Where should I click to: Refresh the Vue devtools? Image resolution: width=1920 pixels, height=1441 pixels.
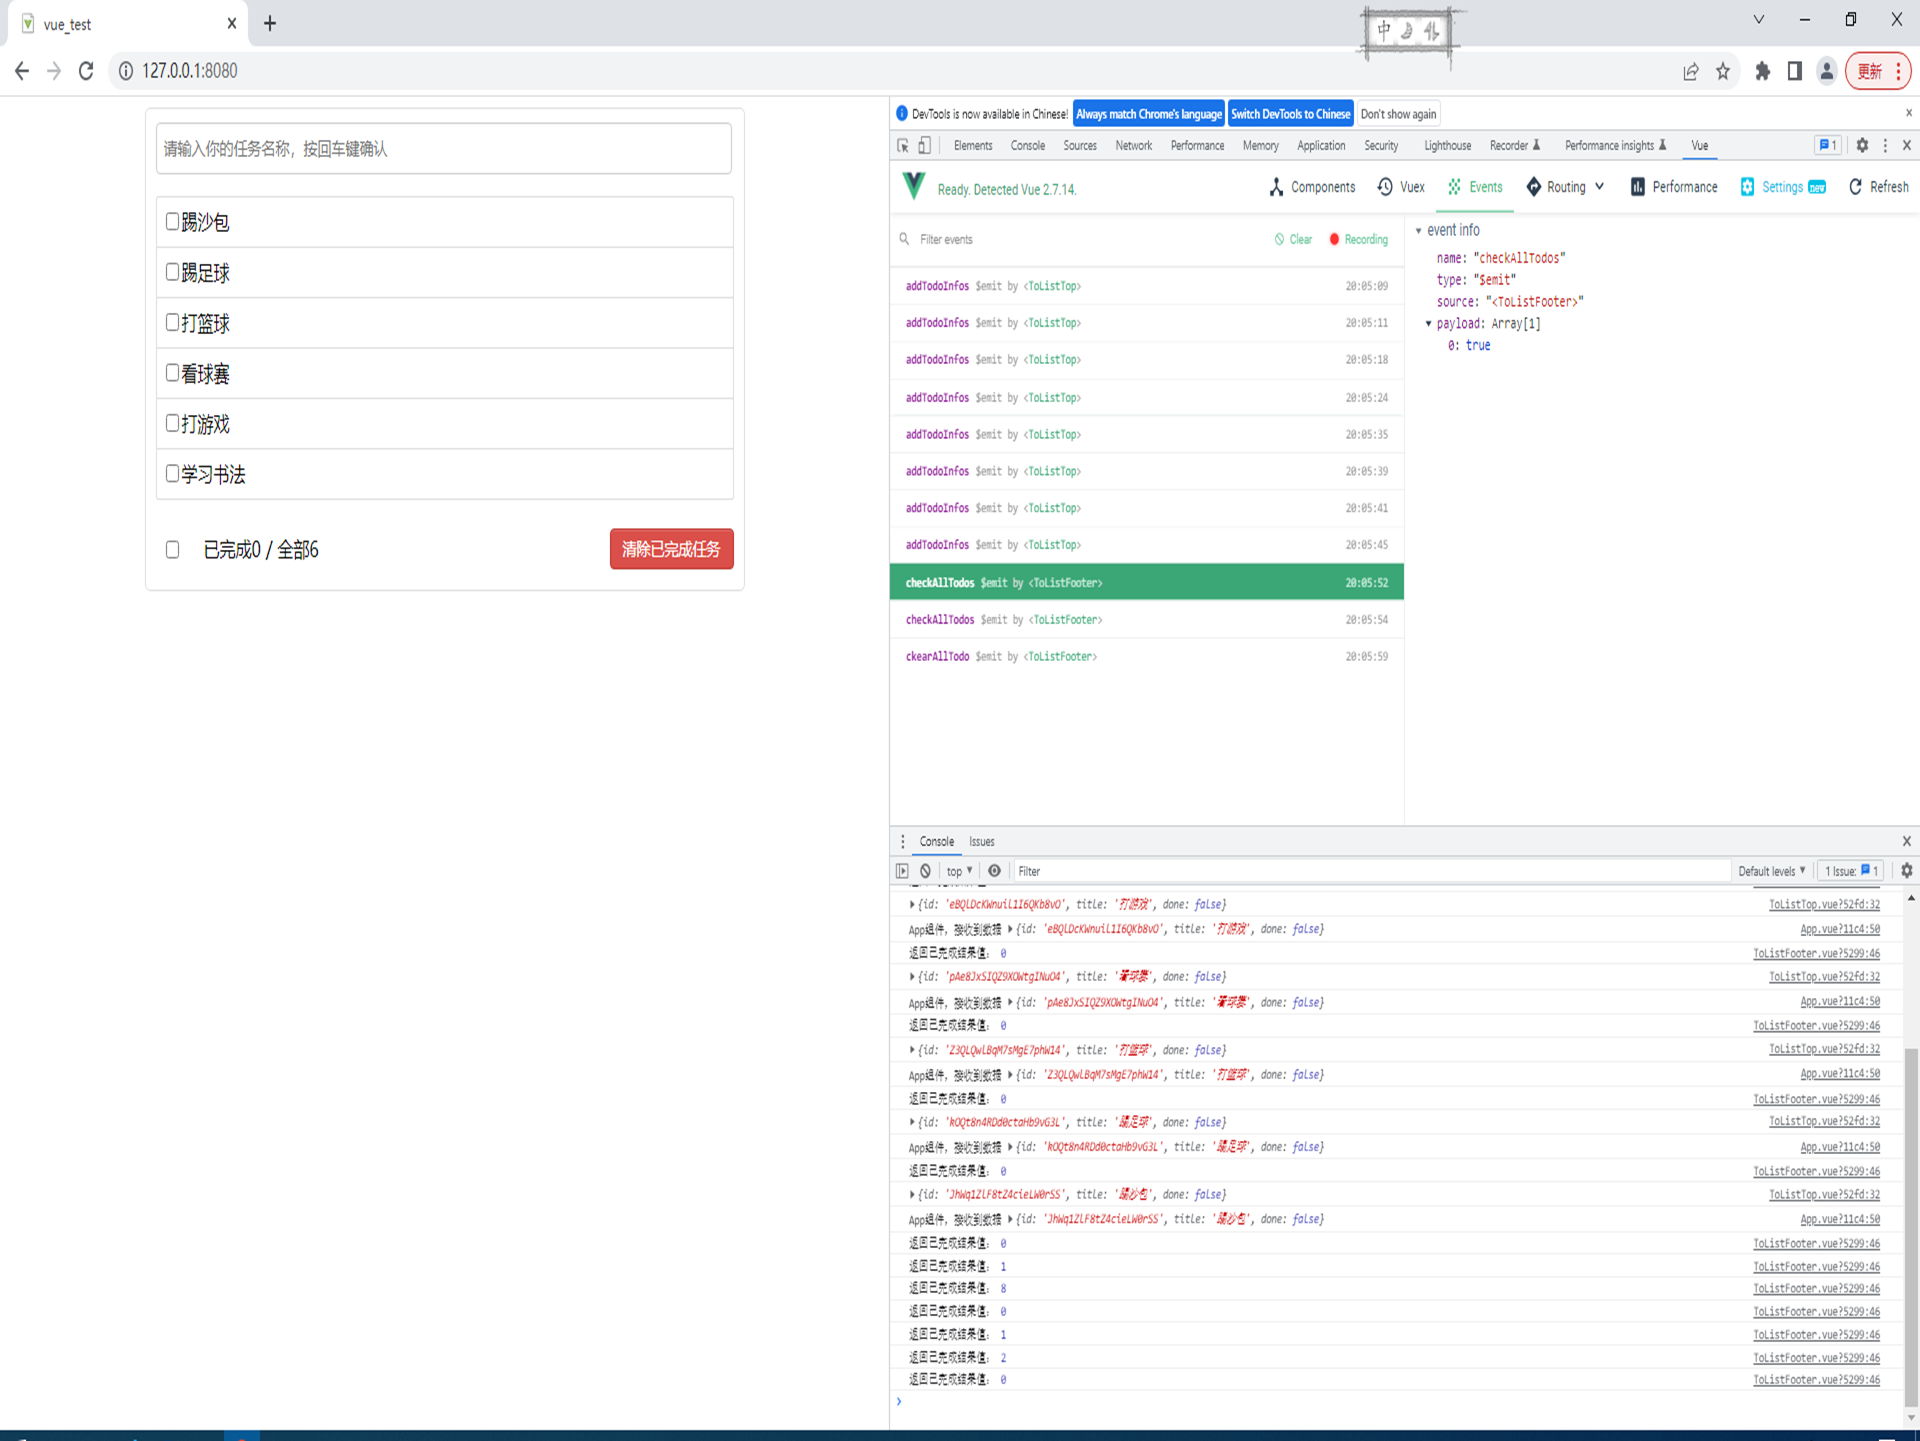point(1879,187)
